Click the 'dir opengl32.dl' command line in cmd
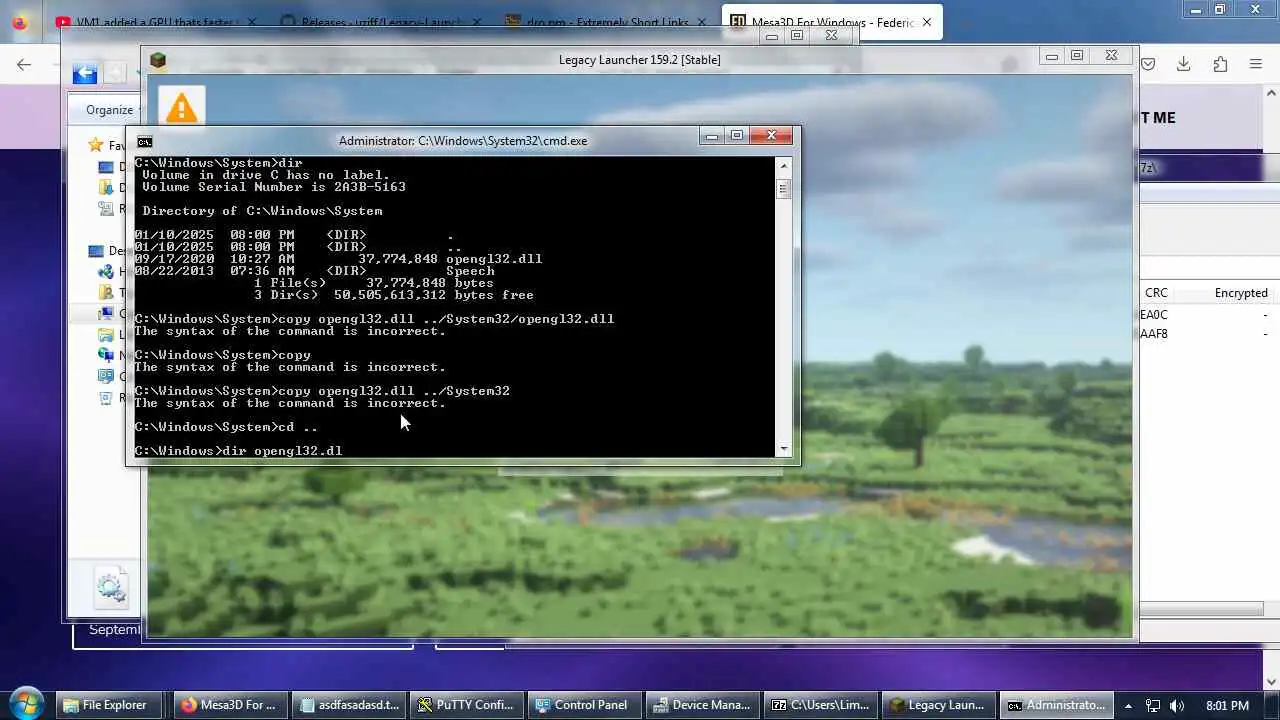The width and height of the screenshot is (1280, 720). coord(238,451)
